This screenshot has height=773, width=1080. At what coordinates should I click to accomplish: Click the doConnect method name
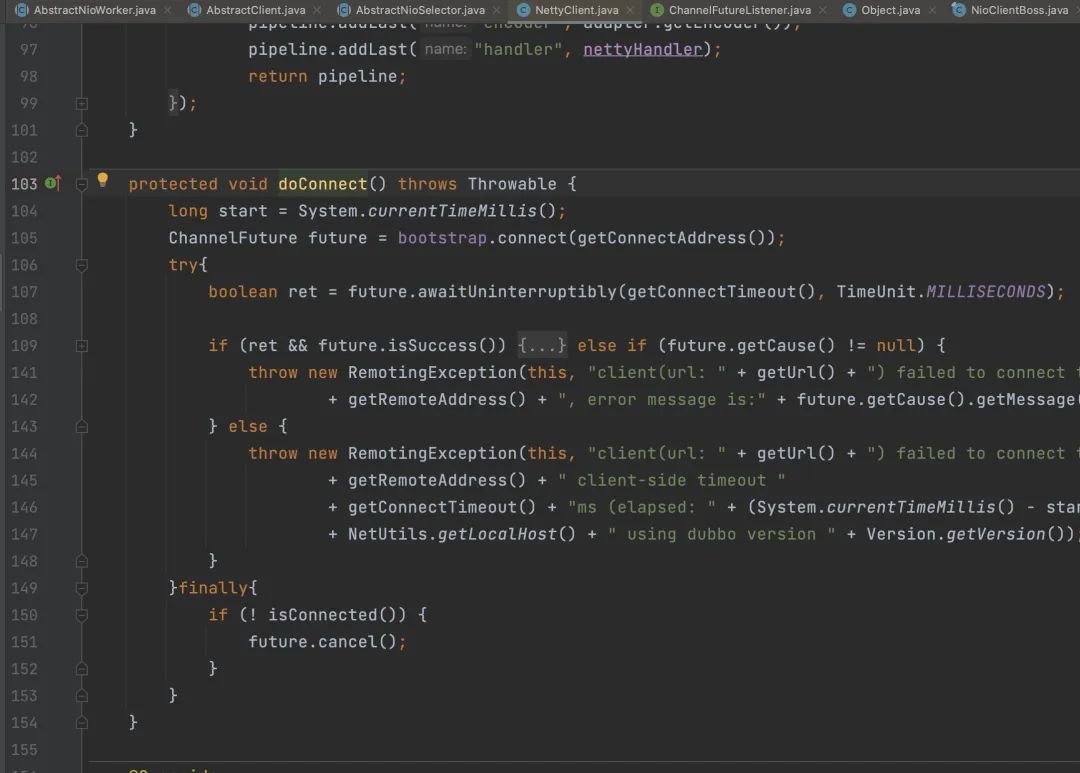click(x=322, y=184)
